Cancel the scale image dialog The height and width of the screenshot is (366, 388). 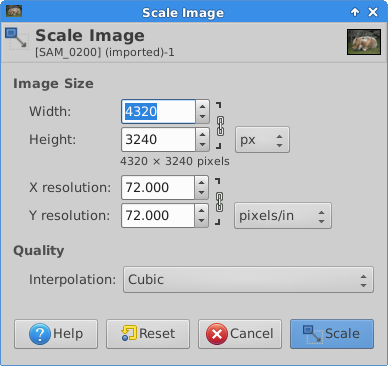(240, 334)
